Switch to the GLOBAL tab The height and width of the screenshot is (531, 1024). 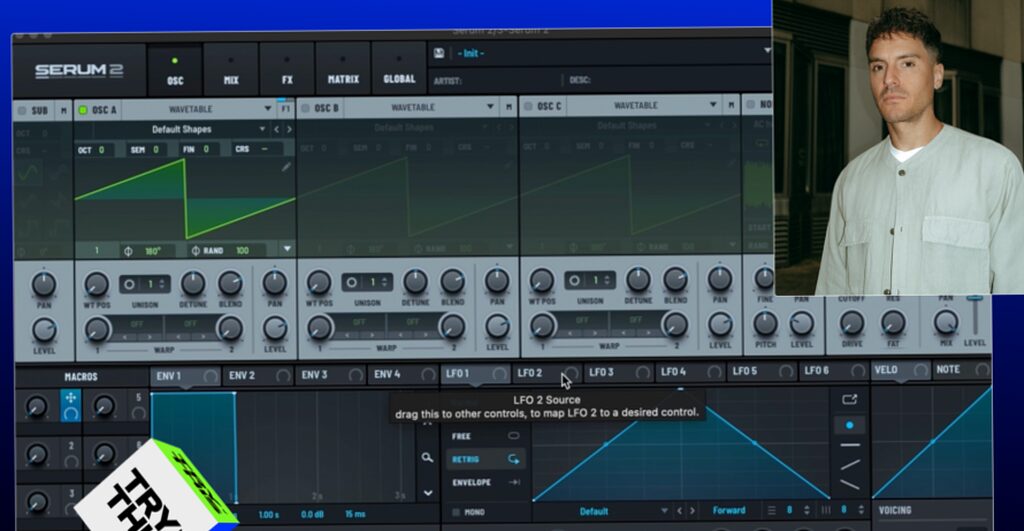[x=399, y=68]
